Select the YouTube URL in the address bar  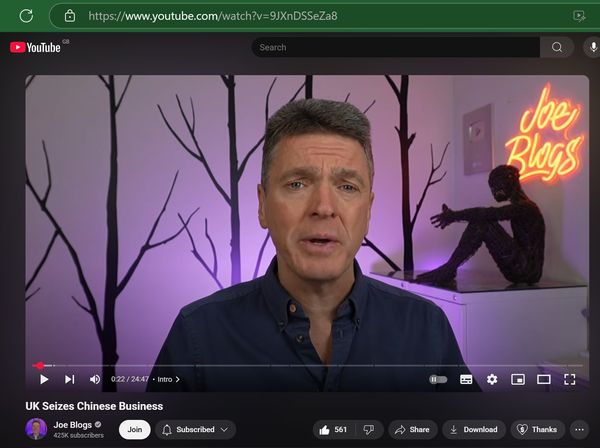tap(213, 16)
